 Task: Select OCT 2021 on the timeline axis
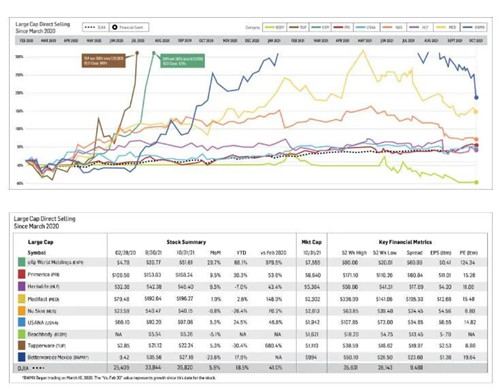click(x=476, y=41)
